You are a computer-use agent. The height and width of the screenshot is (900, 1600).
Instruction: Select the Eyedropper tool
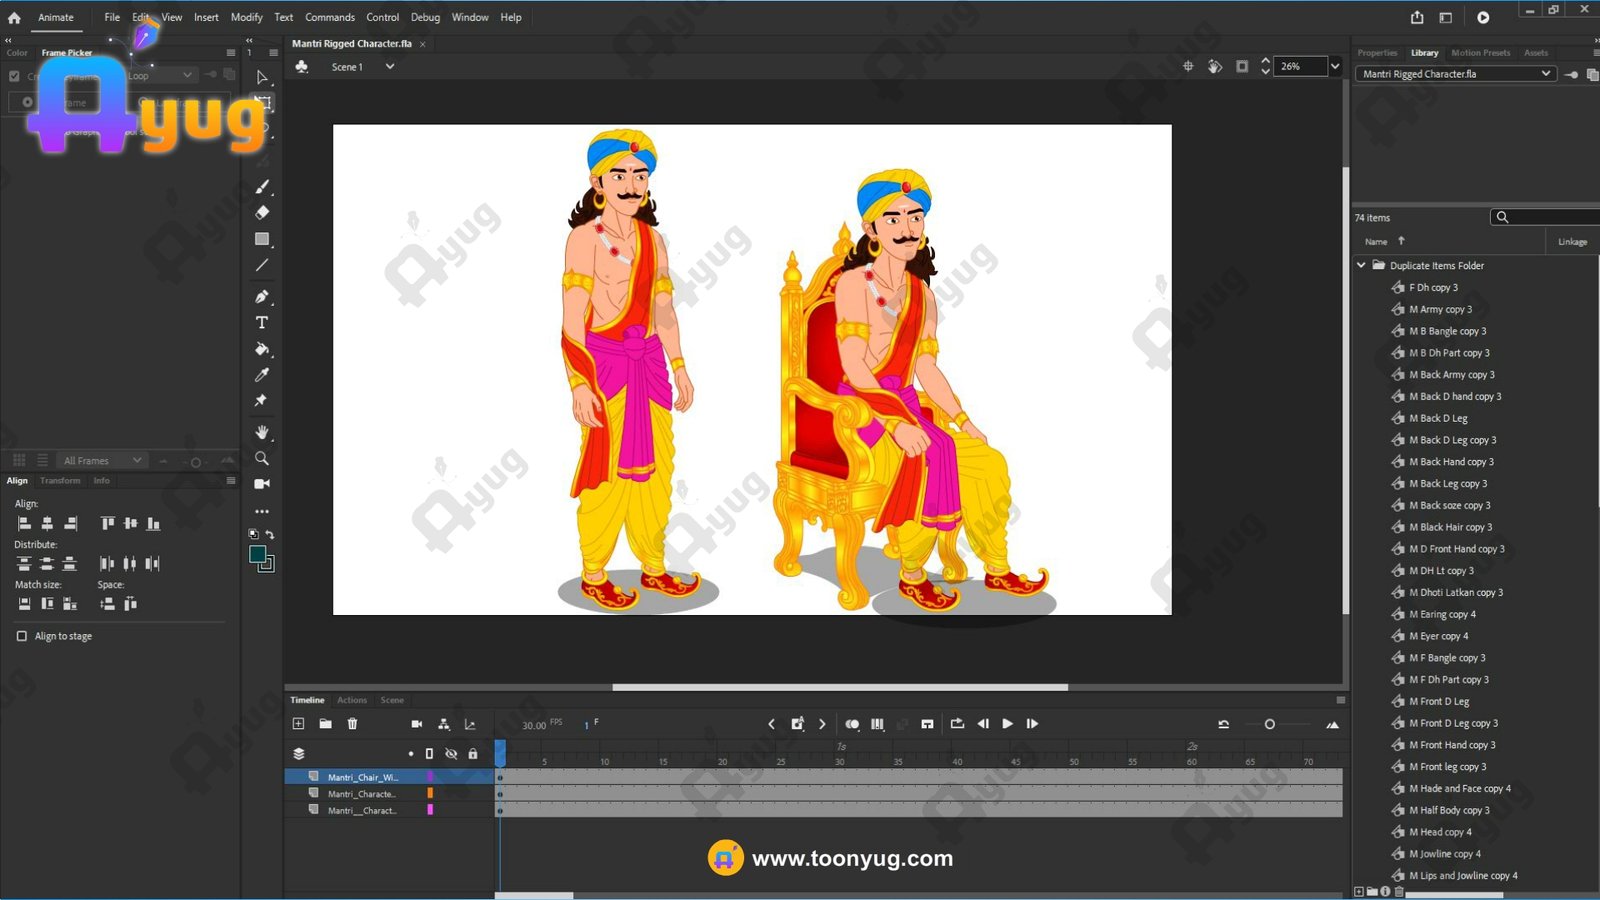pos(262,375)
